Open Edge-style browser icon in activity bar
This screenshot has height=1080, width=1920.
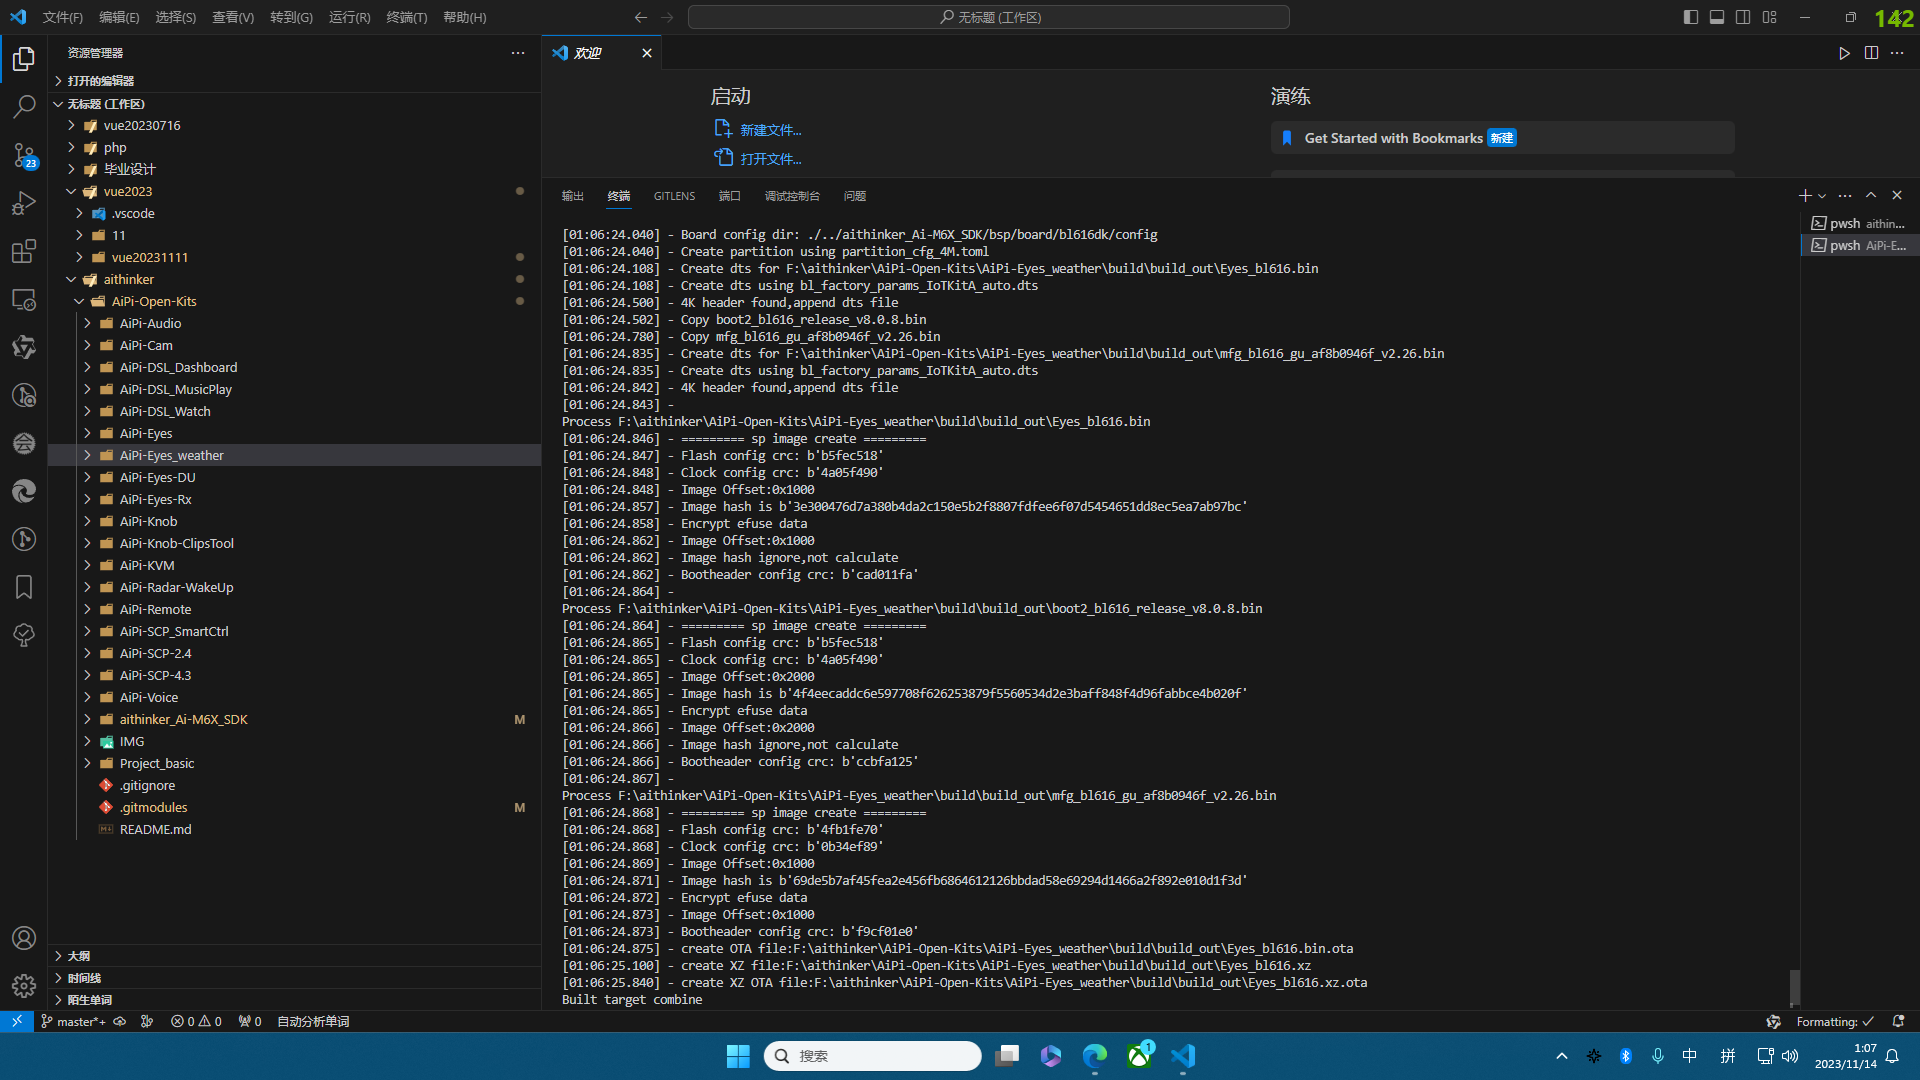click(x=24, y=491)
